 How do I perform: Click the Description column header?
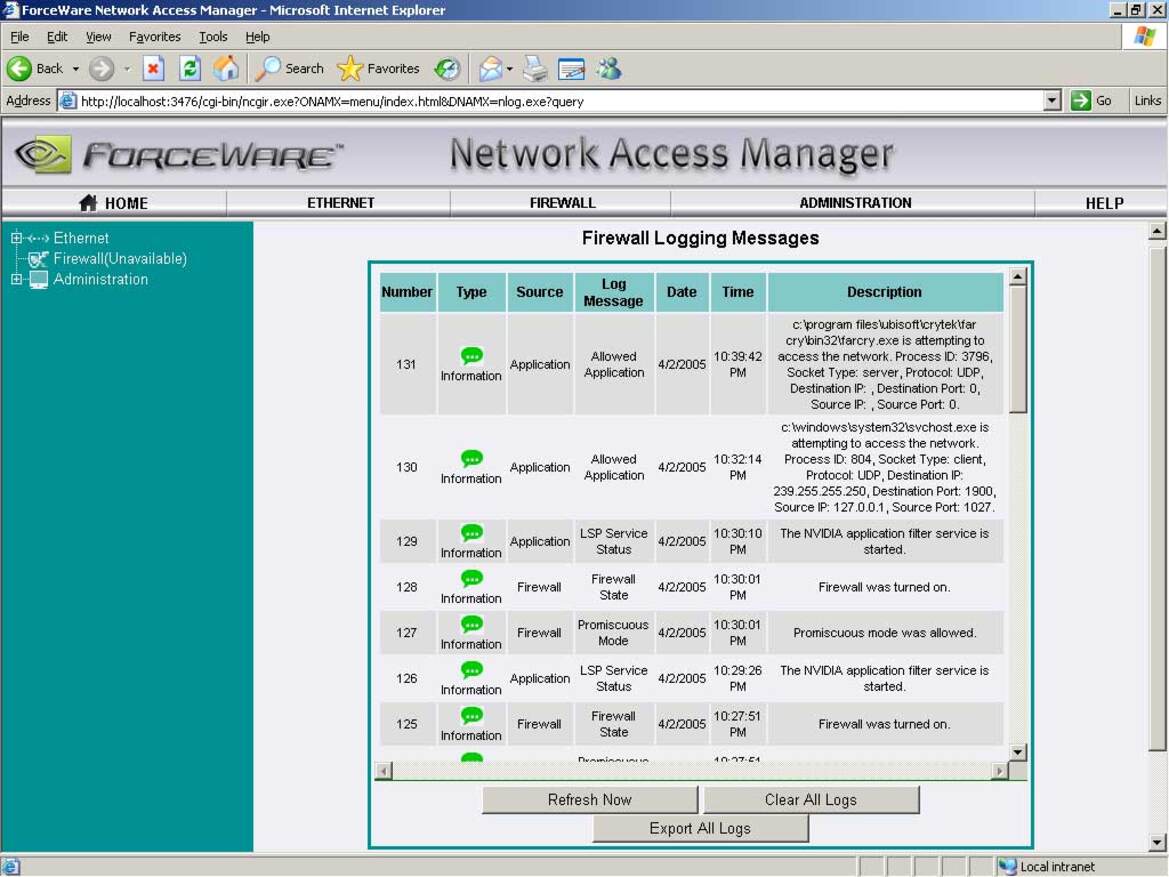885,292
